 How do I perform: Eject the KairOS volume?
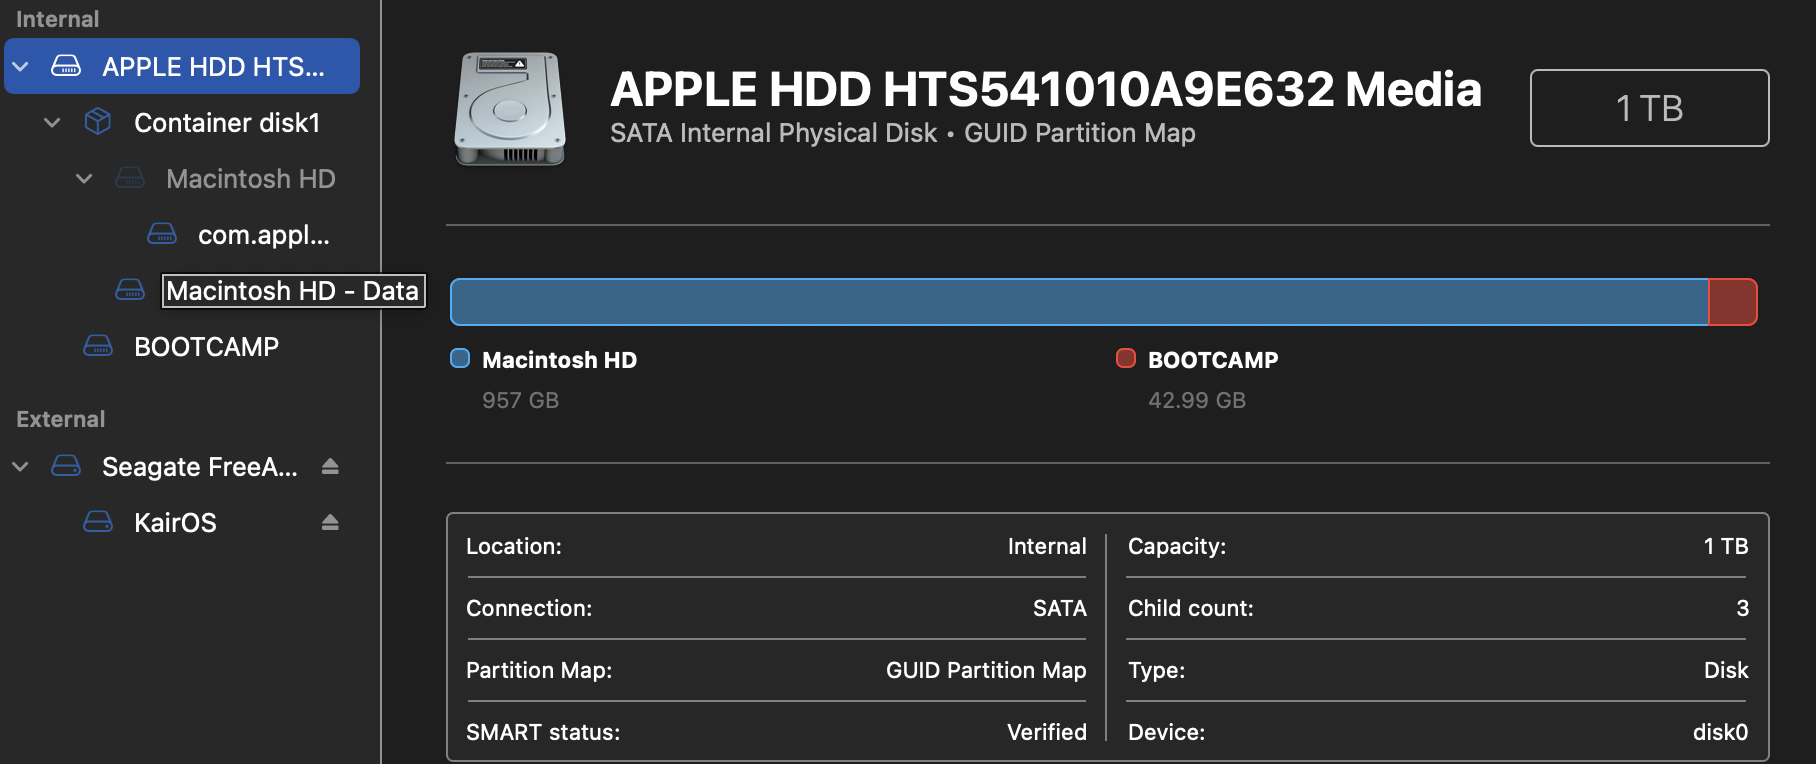(x=330, y=522)
